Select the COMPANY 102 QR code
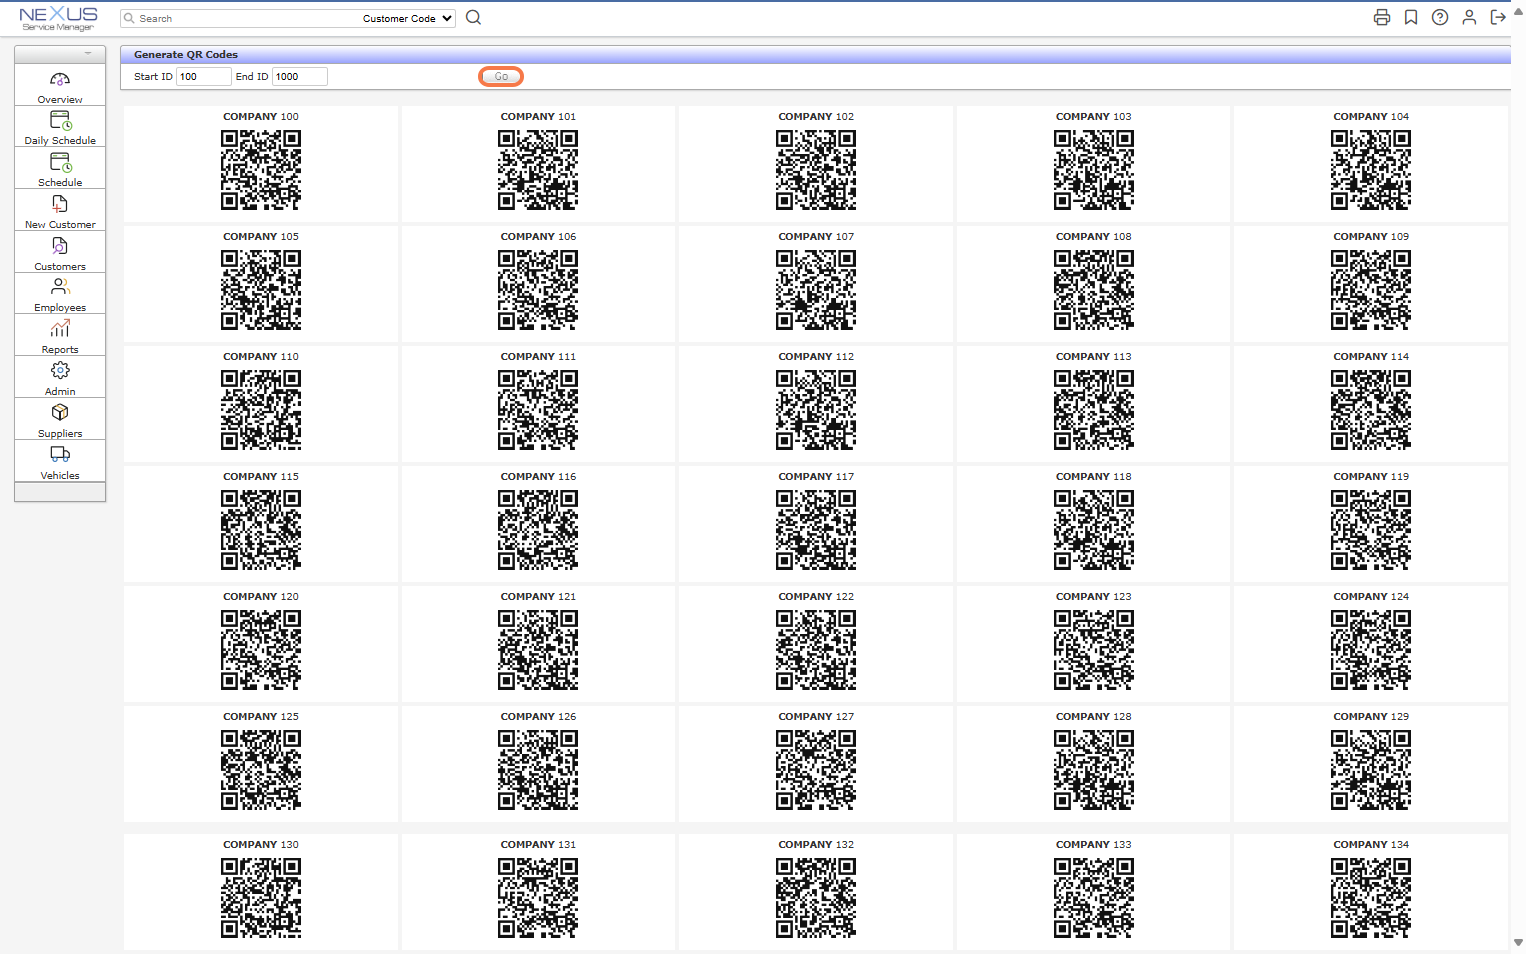The image size is (1526, 954). pos(816,170)
